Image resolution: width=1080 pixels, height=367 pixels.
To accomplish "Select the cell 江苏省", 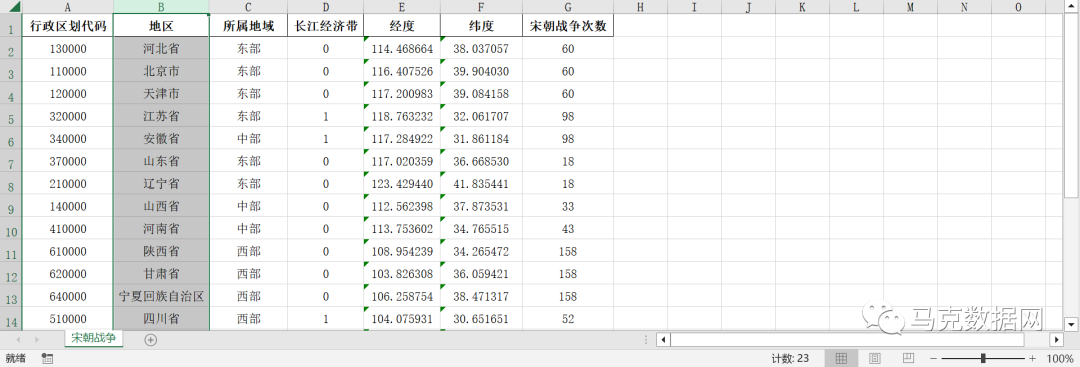I will [x=161, y=116].
